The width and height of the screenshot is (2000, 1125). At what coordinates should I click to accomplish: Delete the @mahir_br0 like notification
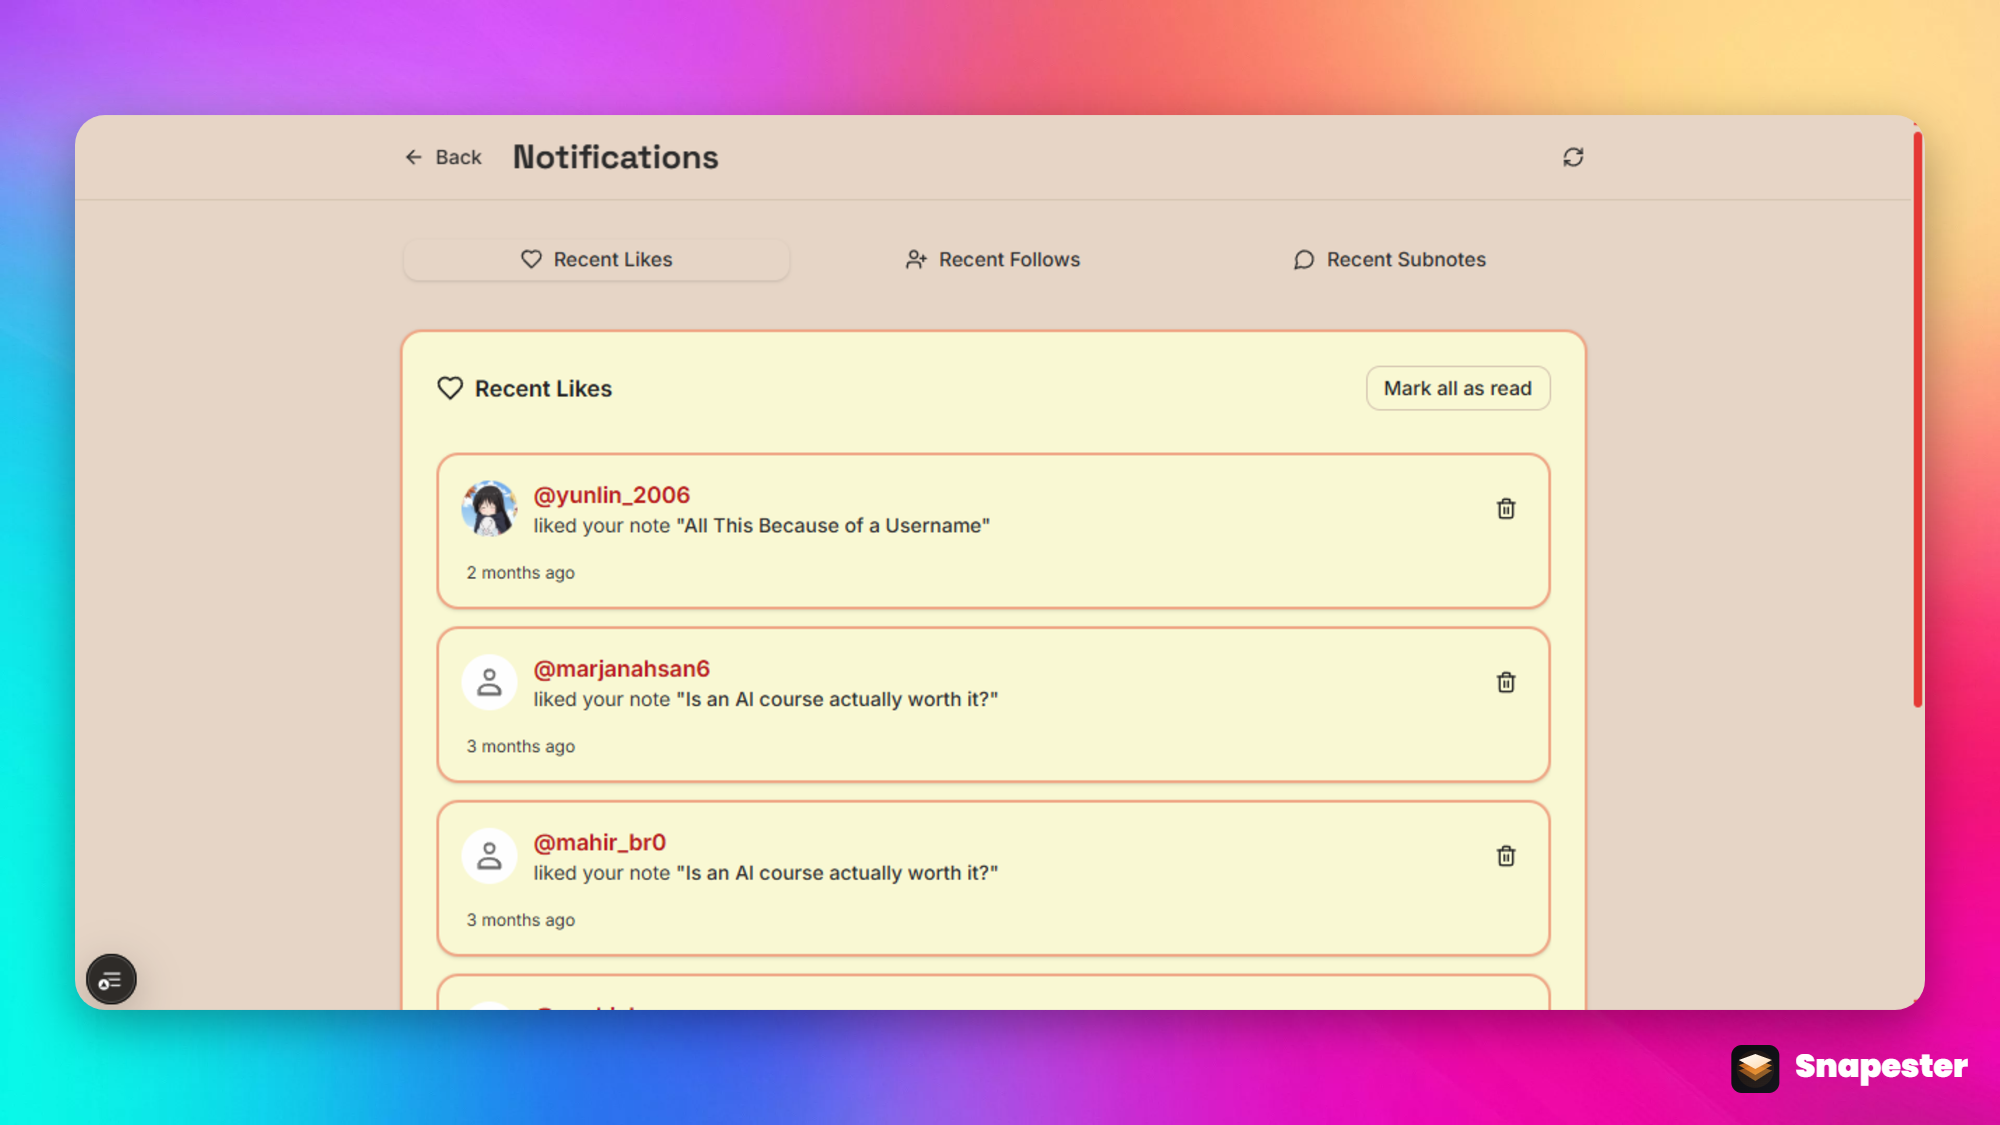(x=1505, y=856)
